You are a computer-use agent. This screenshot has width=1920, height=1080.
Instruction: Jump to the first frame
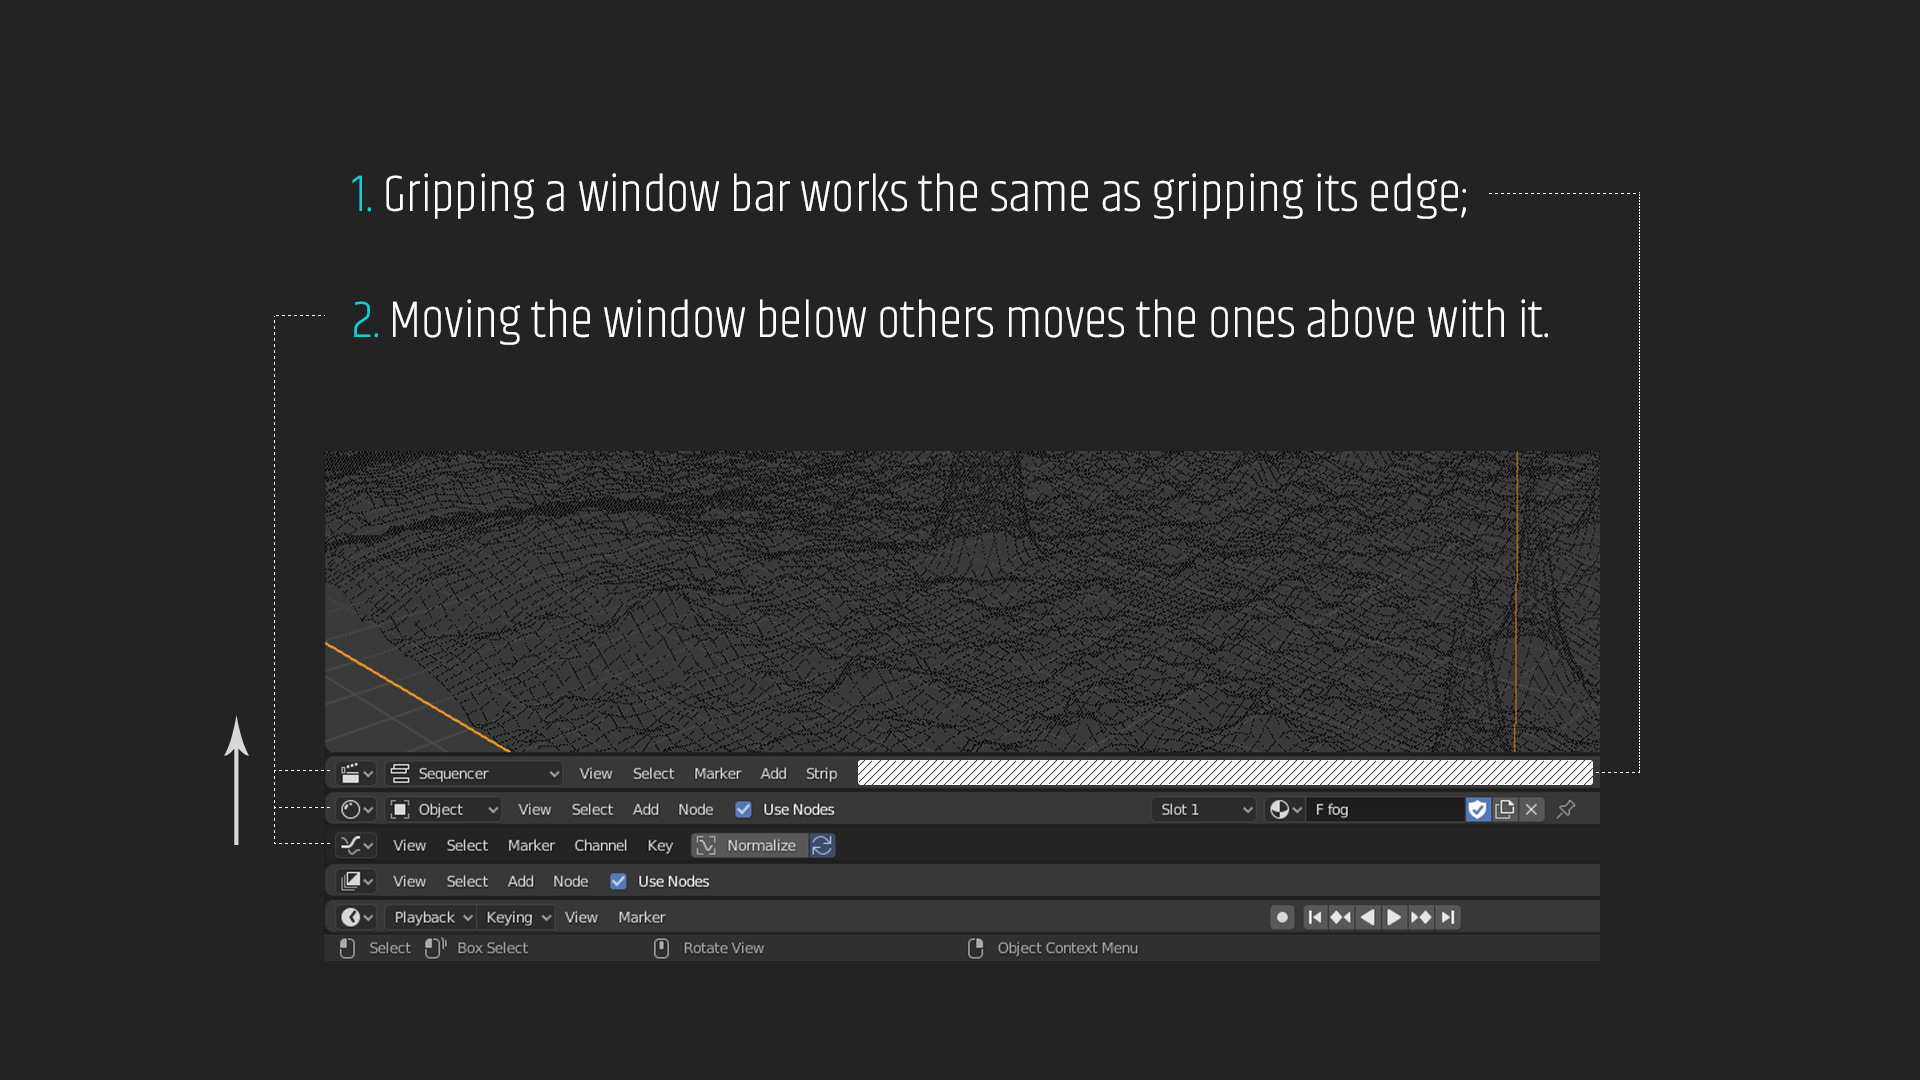[1315, 917]
